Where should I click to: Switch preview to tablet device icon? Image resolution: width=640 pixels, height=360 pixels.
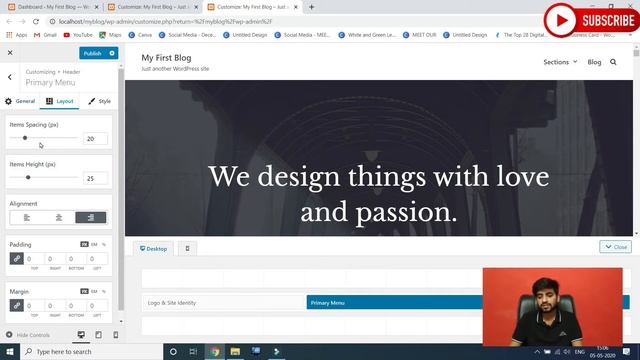98,335
